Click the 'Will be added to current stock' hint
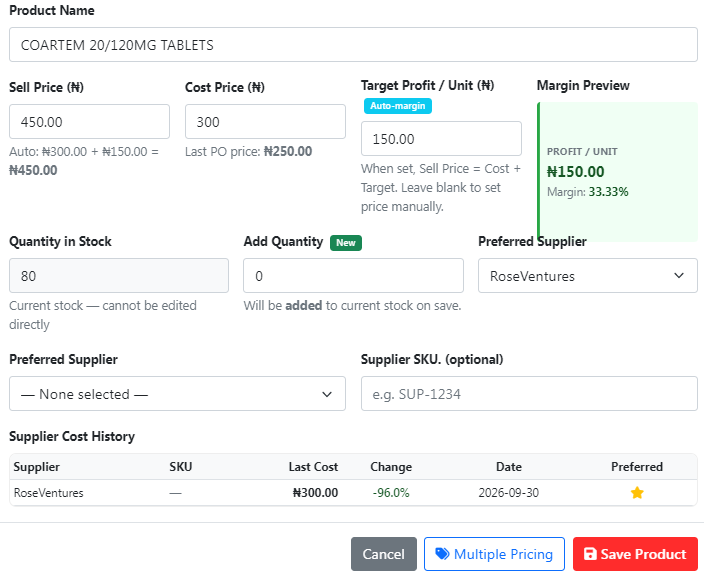Image resolution: width=704 pixels, height=574 pixels. coord(352,305)
